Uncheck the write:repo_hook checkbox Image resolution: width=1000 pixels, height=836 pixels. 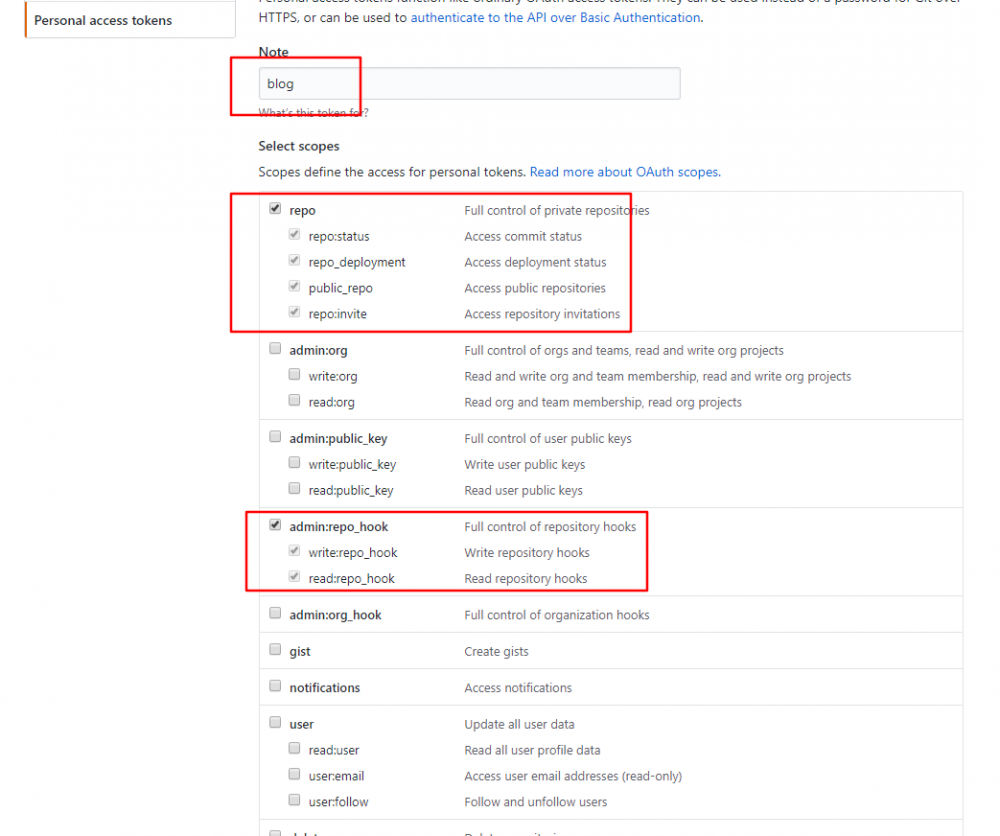click(x=294, y=550)
